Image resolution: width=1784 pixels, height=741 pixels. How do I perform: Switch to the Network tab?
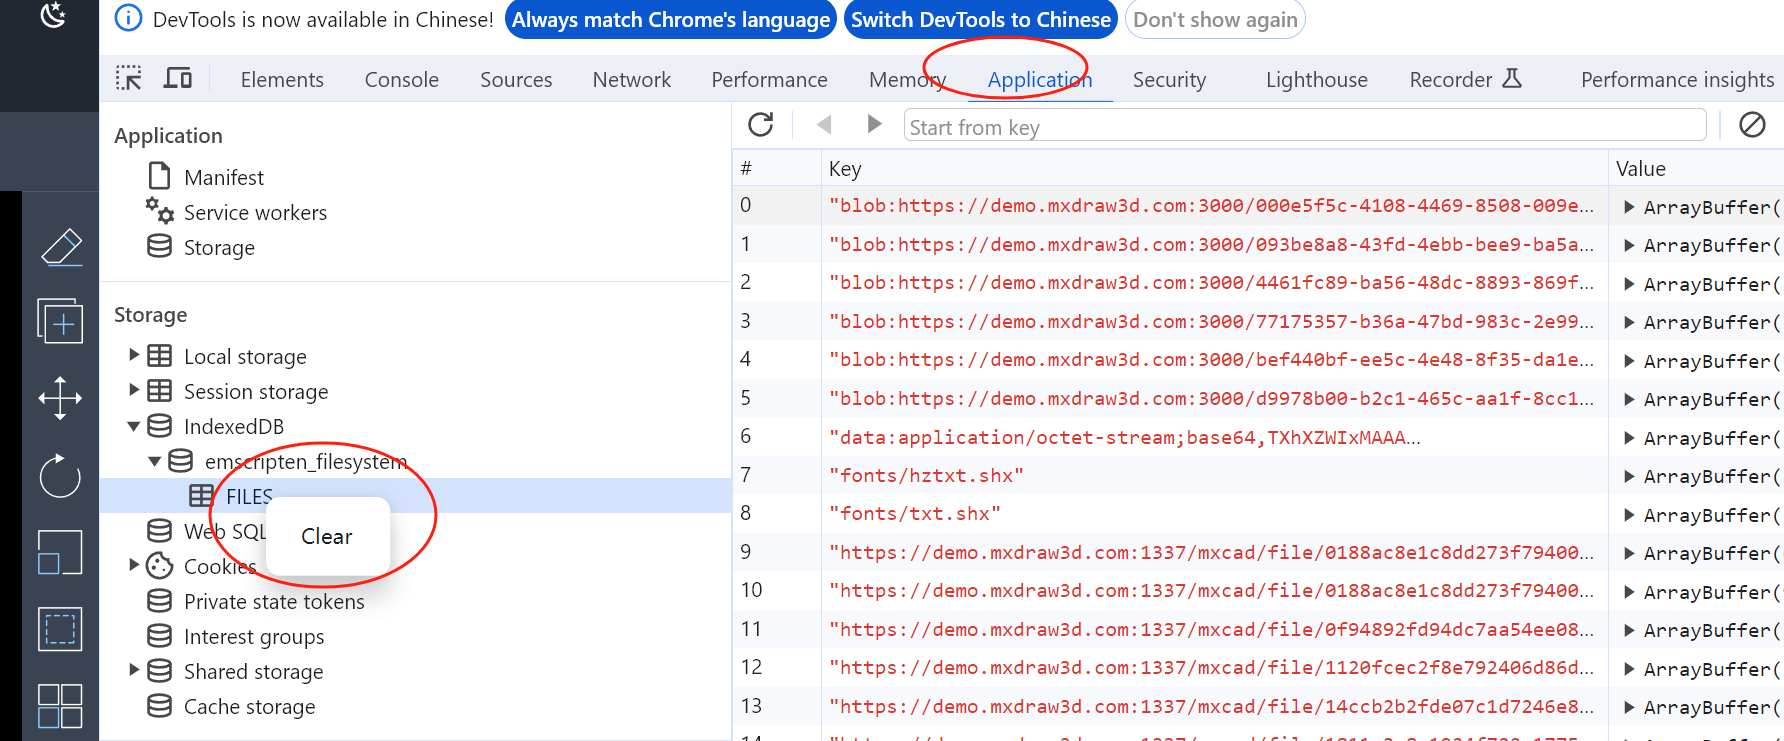pyautogui.click(x=631, y=80)
